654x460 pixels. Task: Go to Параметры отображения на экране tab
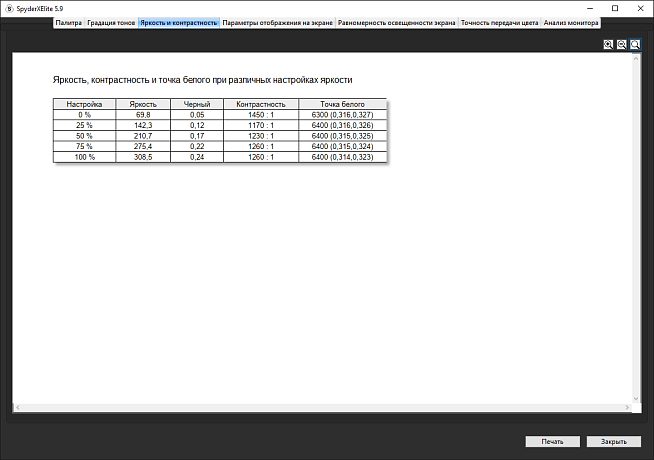pos(277,21)
